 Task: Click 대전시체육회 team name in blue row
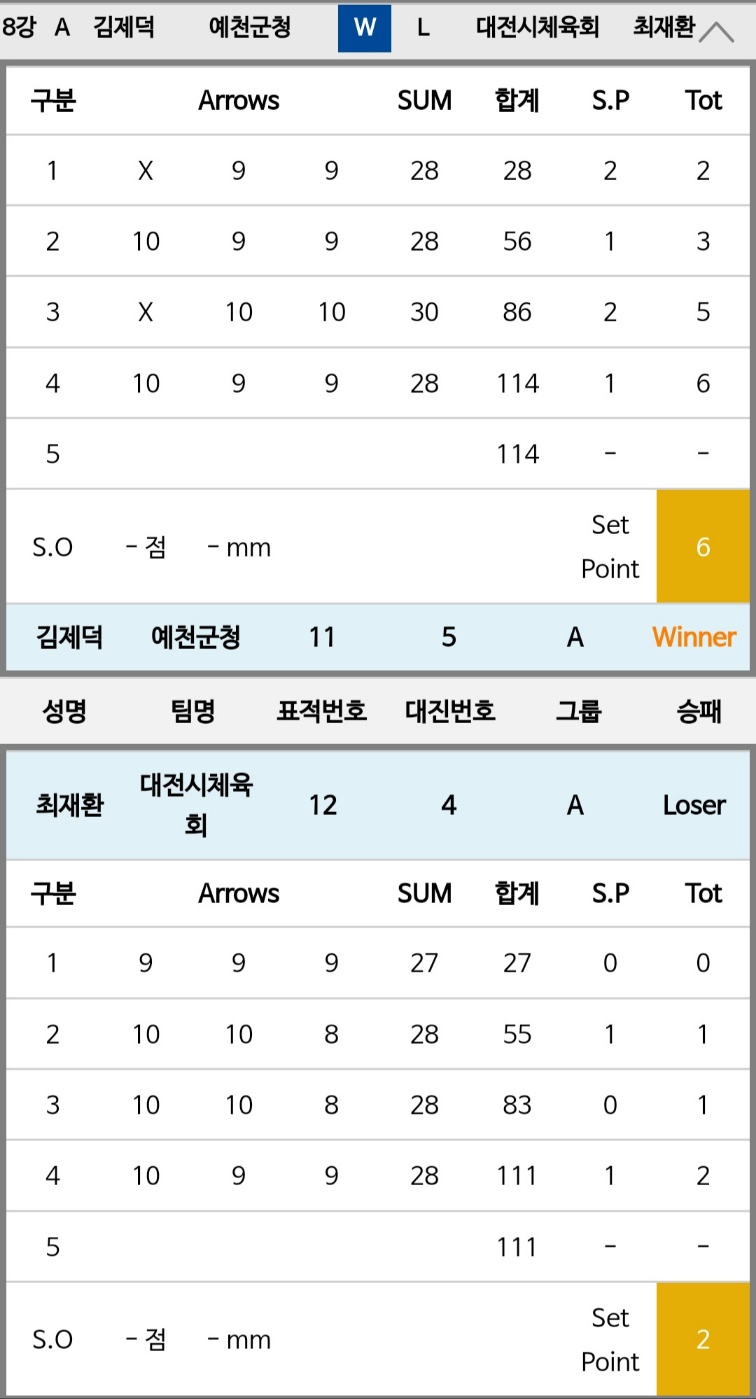tap(196, 805)
